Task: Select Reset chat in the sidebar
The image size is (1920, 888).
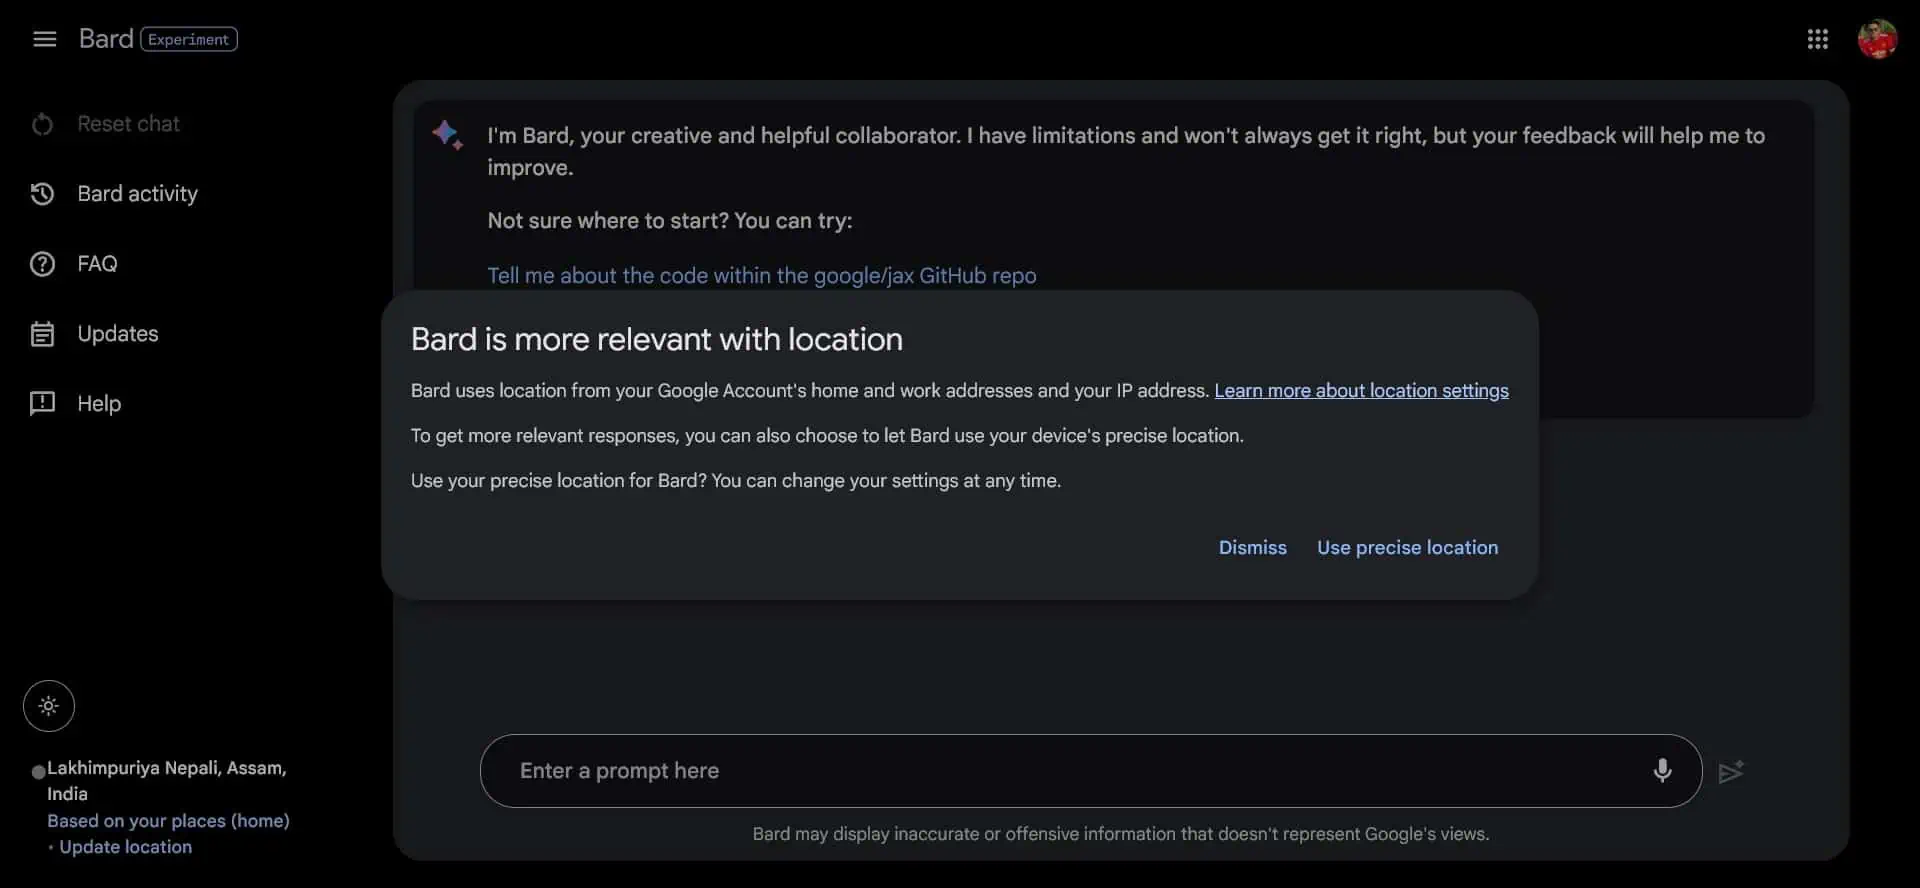Action: pyautogui.click(x=129, y=124)
